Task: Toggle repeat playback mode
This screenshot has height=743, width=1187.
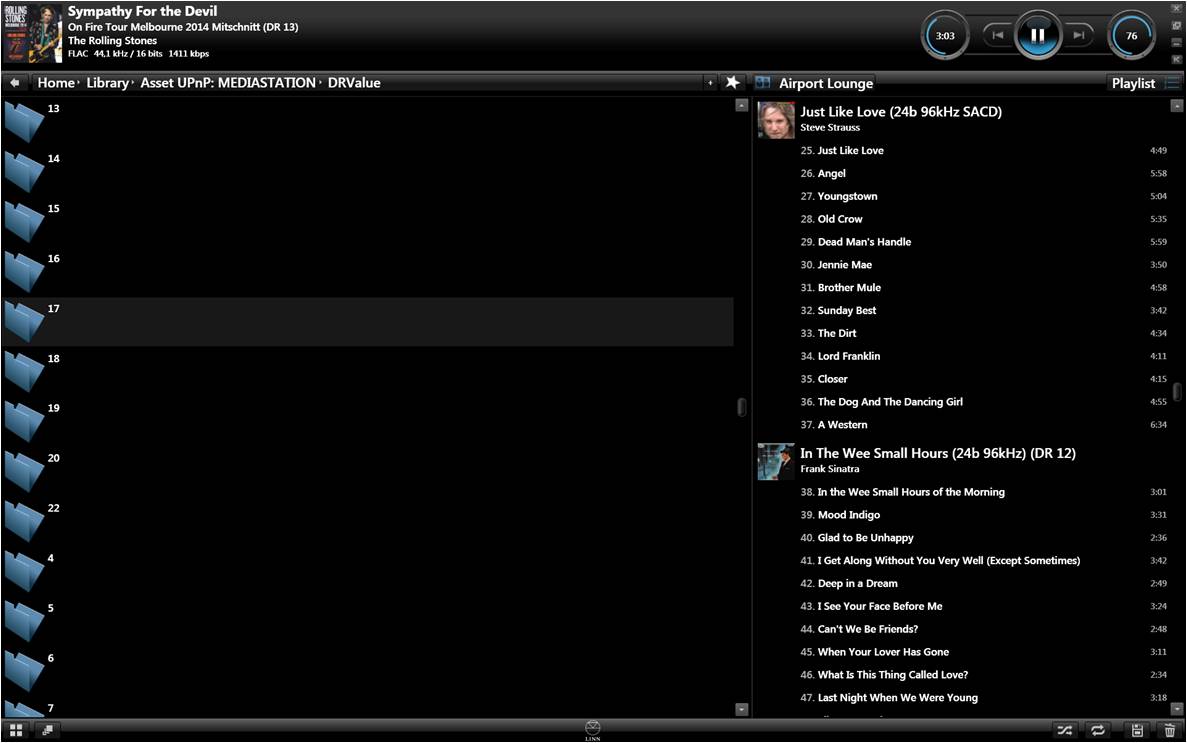Action: pyautogui.click(x=1098, y=731)
